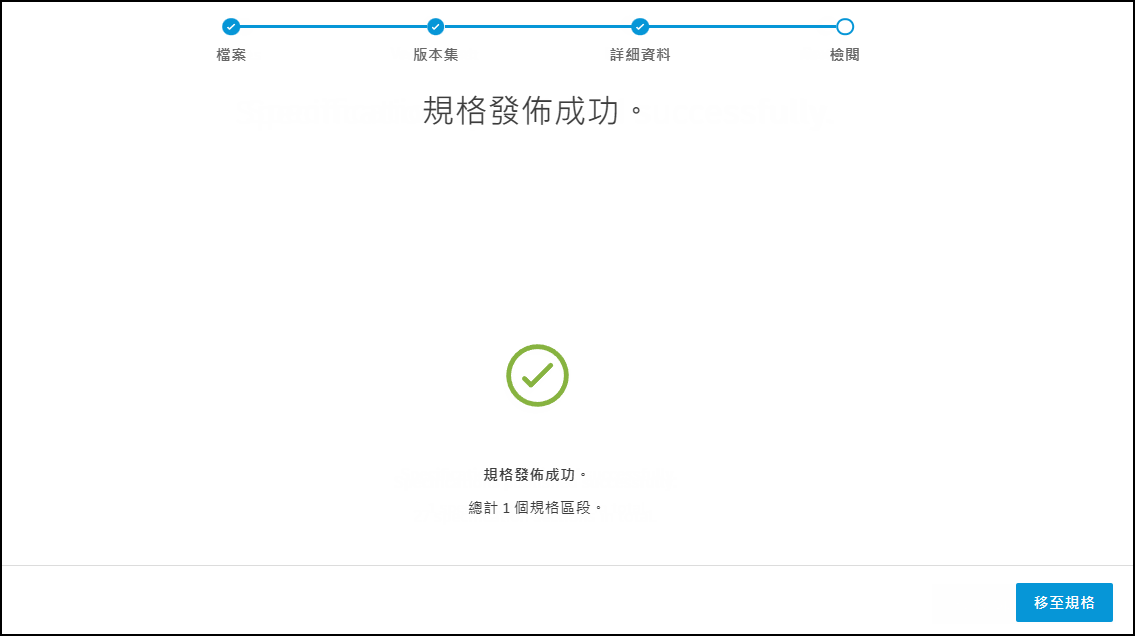The width and height of the screenshot is (1135, 636).
Task: Click the green success checkmark icon
Action: tap(537, 376)
